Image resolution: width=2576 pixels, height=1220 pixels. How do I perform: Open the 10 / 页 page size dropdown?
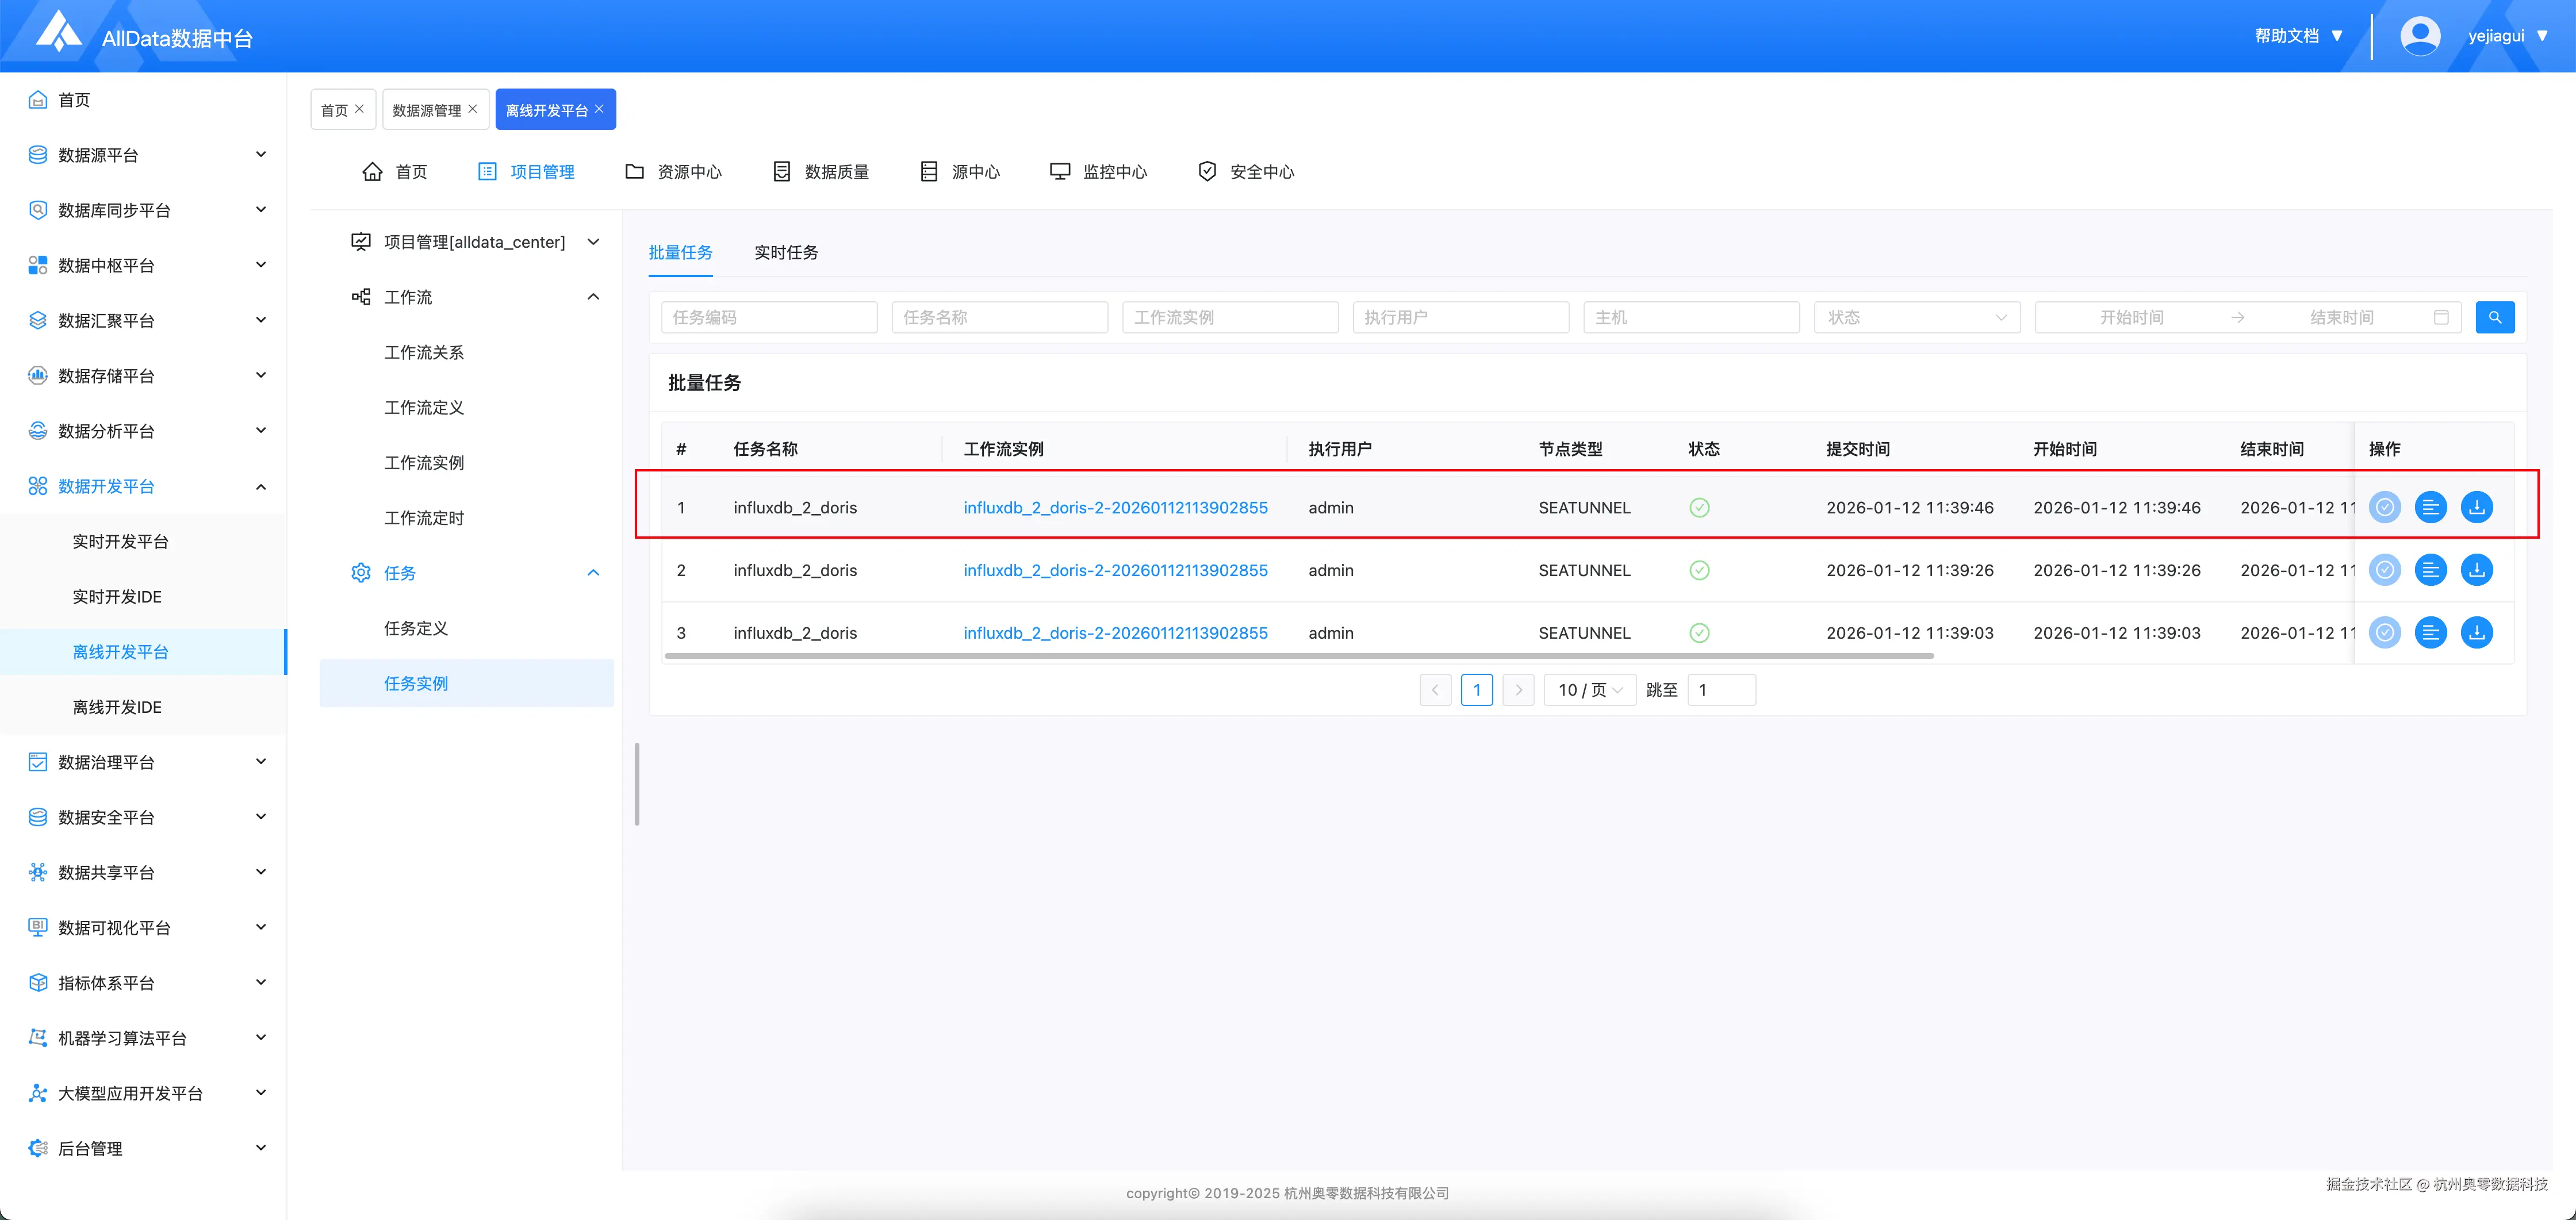coord(1589,690)
